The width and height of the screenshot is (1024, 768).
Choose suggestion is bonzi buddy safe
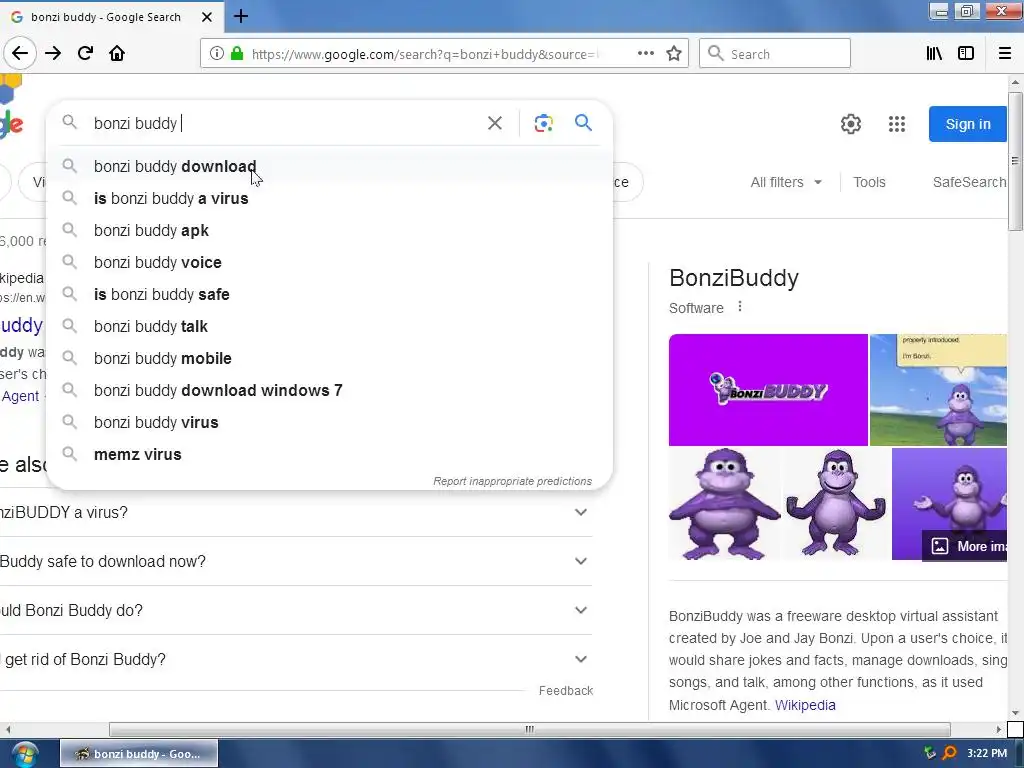[329, 295]
